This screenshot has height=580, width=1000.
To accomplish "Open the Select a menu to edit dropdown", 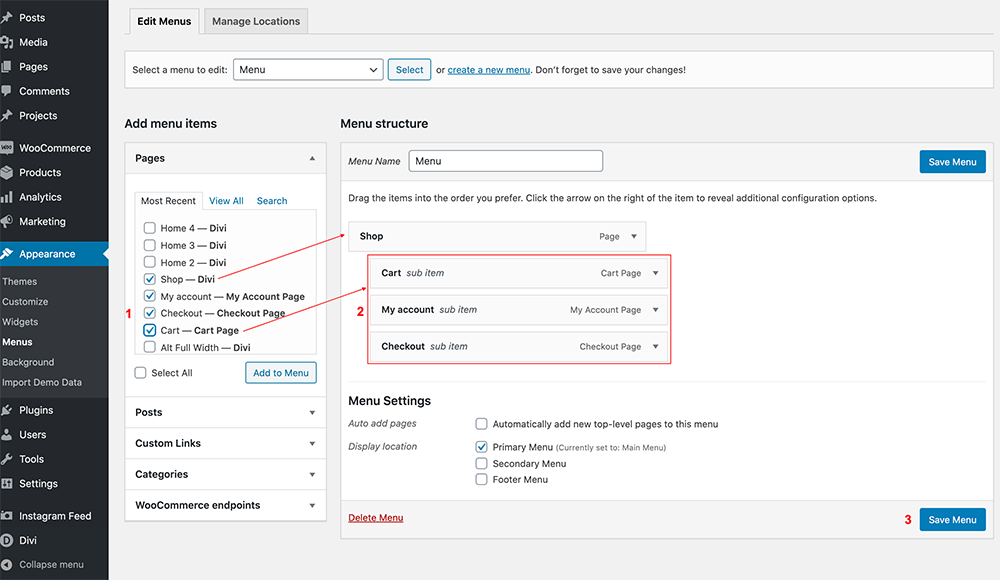I will pyautogui.click(x=308, y=70).
